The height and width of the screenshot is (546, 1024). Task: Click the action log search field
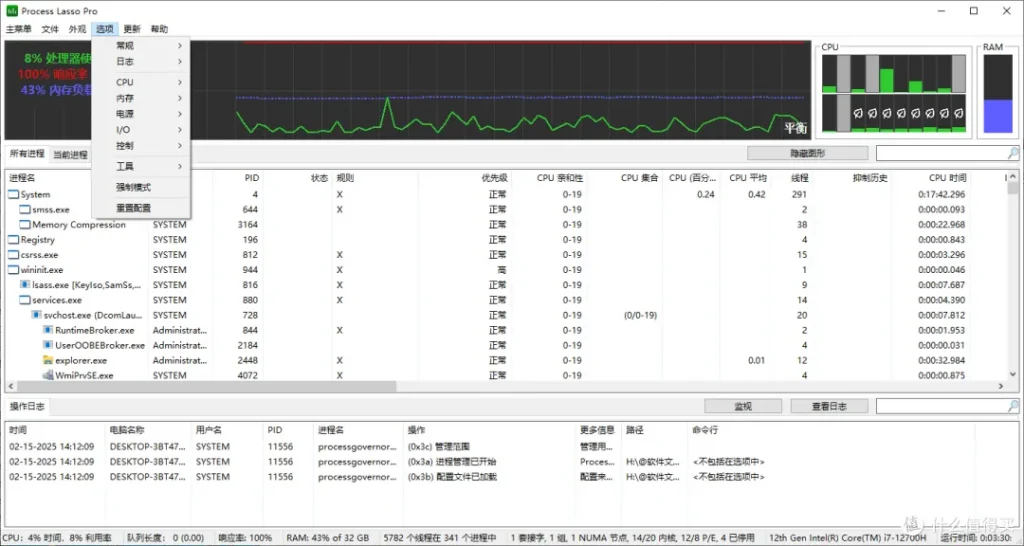941,406
